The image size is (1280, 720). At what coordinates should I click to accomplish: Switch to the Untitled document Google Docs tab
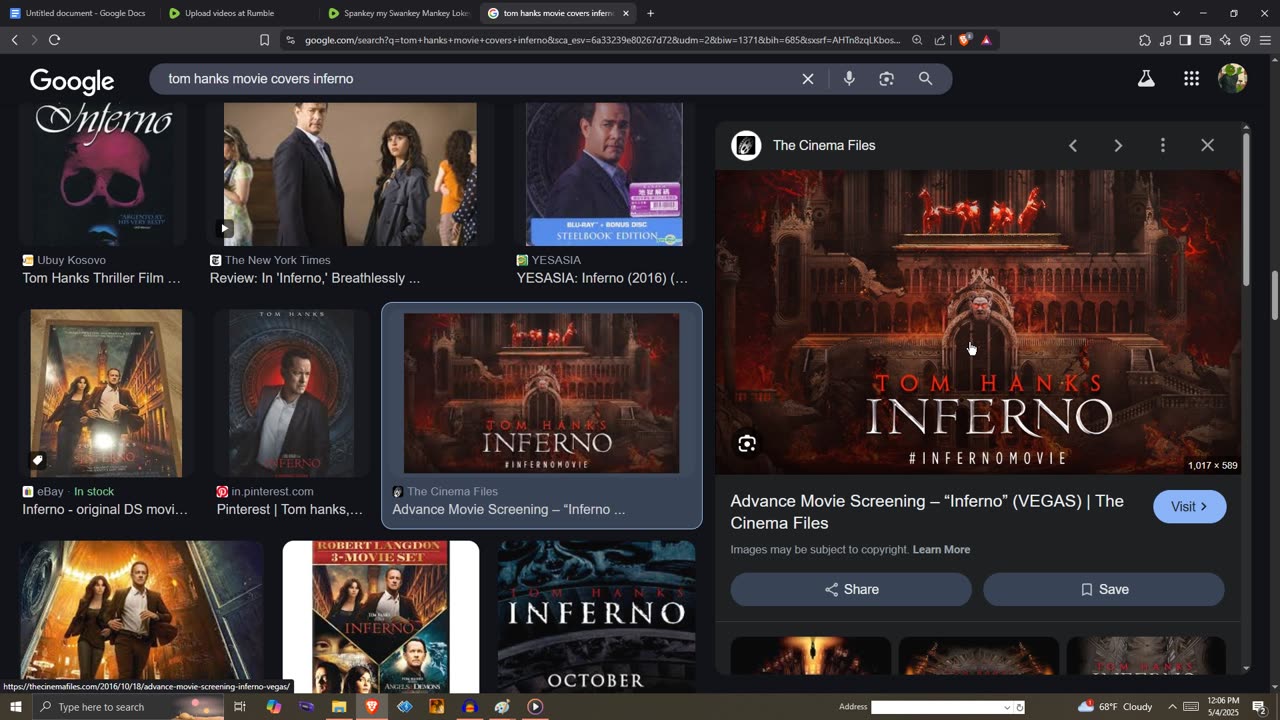[78, 13]
